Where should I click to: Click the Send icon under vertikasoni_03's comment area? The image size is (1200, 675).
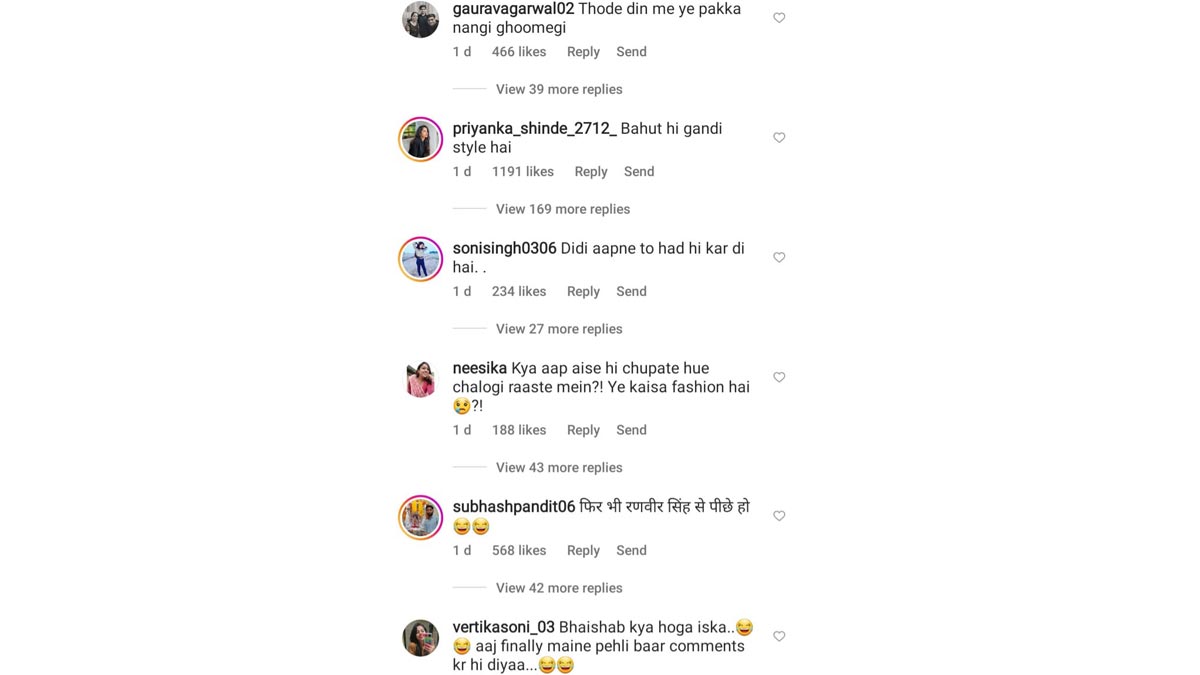tap(631, 672)
